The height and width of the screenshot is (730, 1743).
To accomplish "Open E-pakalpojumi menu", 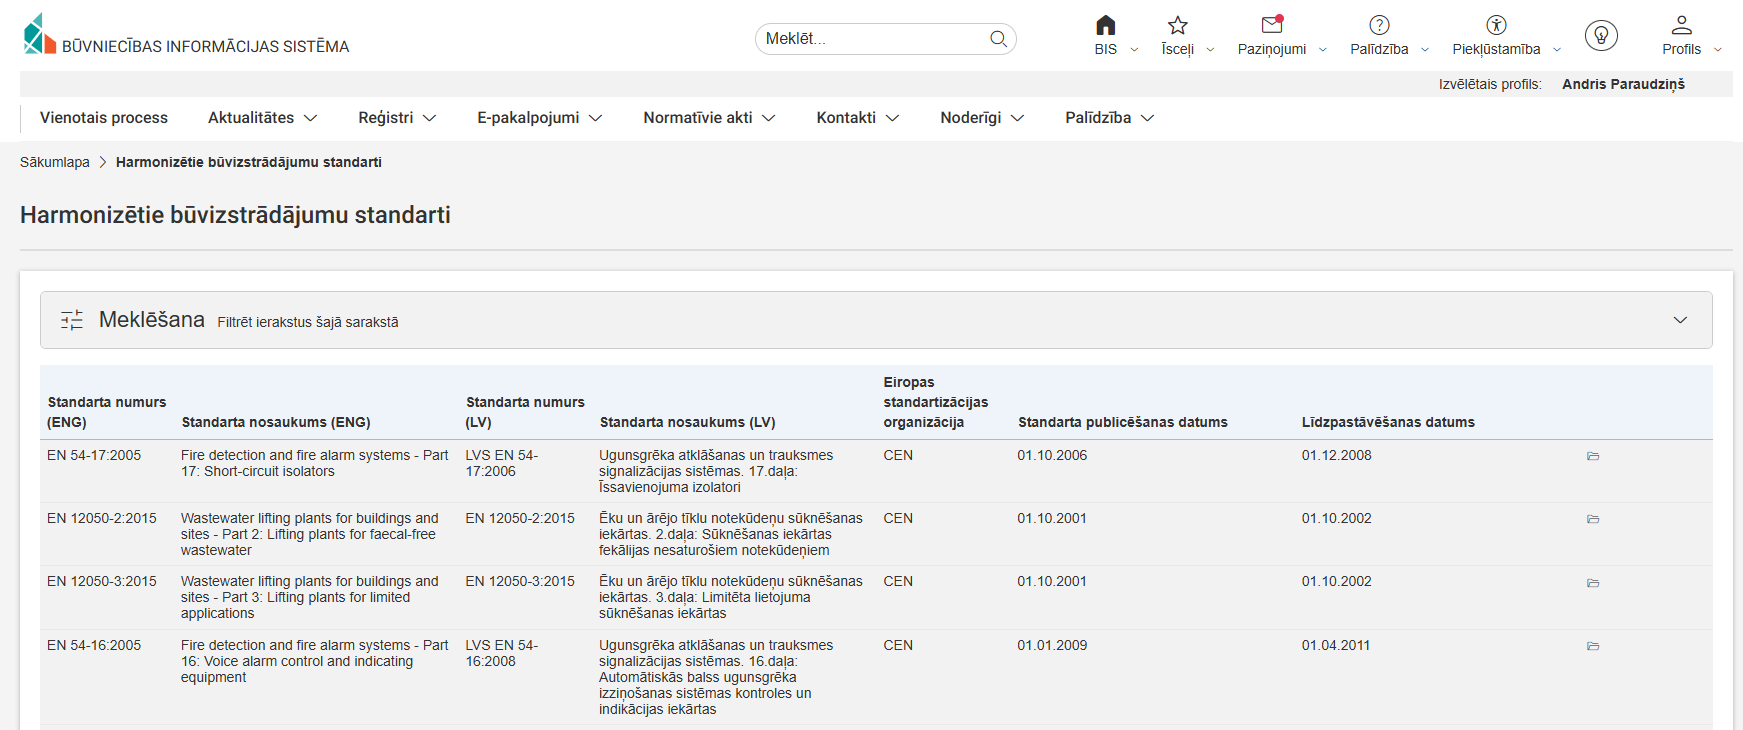I will (x=540, y=118).
